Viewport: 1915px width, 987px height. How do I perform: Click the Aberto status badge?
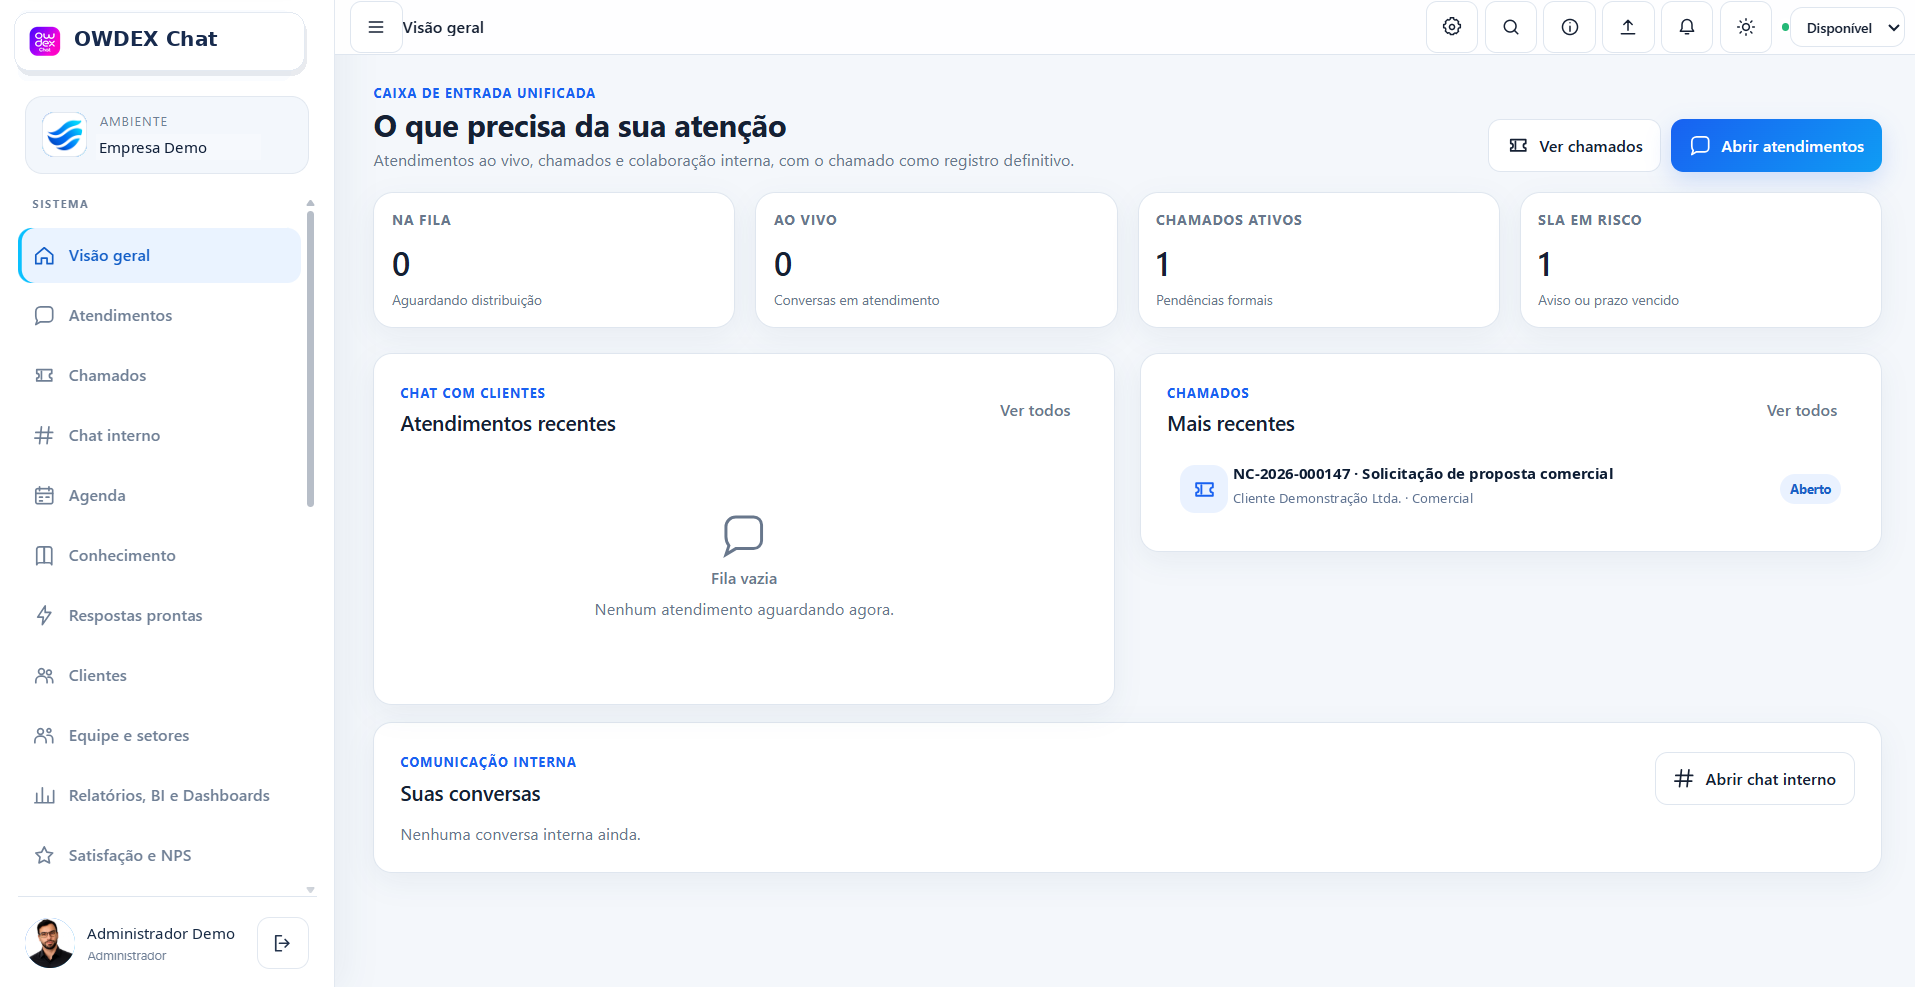(1810, 489)
